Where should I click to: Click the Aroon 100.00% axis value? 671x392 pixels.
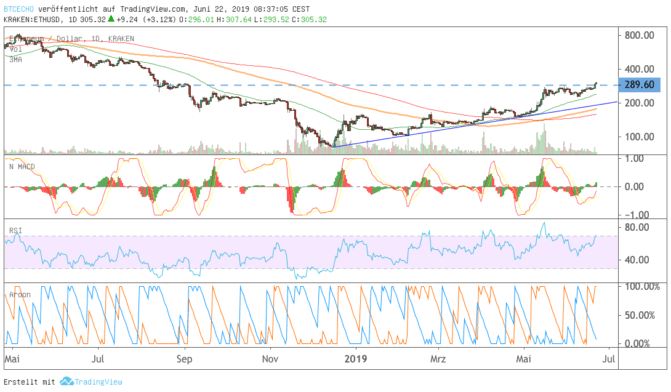(x=642, y=286)
